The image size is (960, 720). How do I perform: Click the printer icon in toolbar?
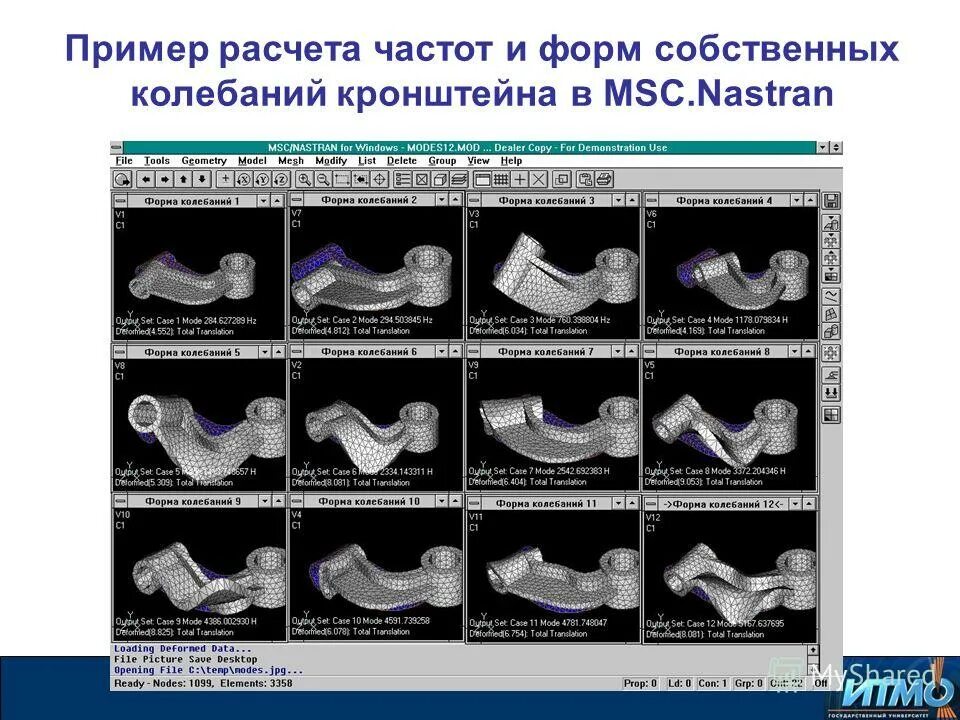pos(604,179)
